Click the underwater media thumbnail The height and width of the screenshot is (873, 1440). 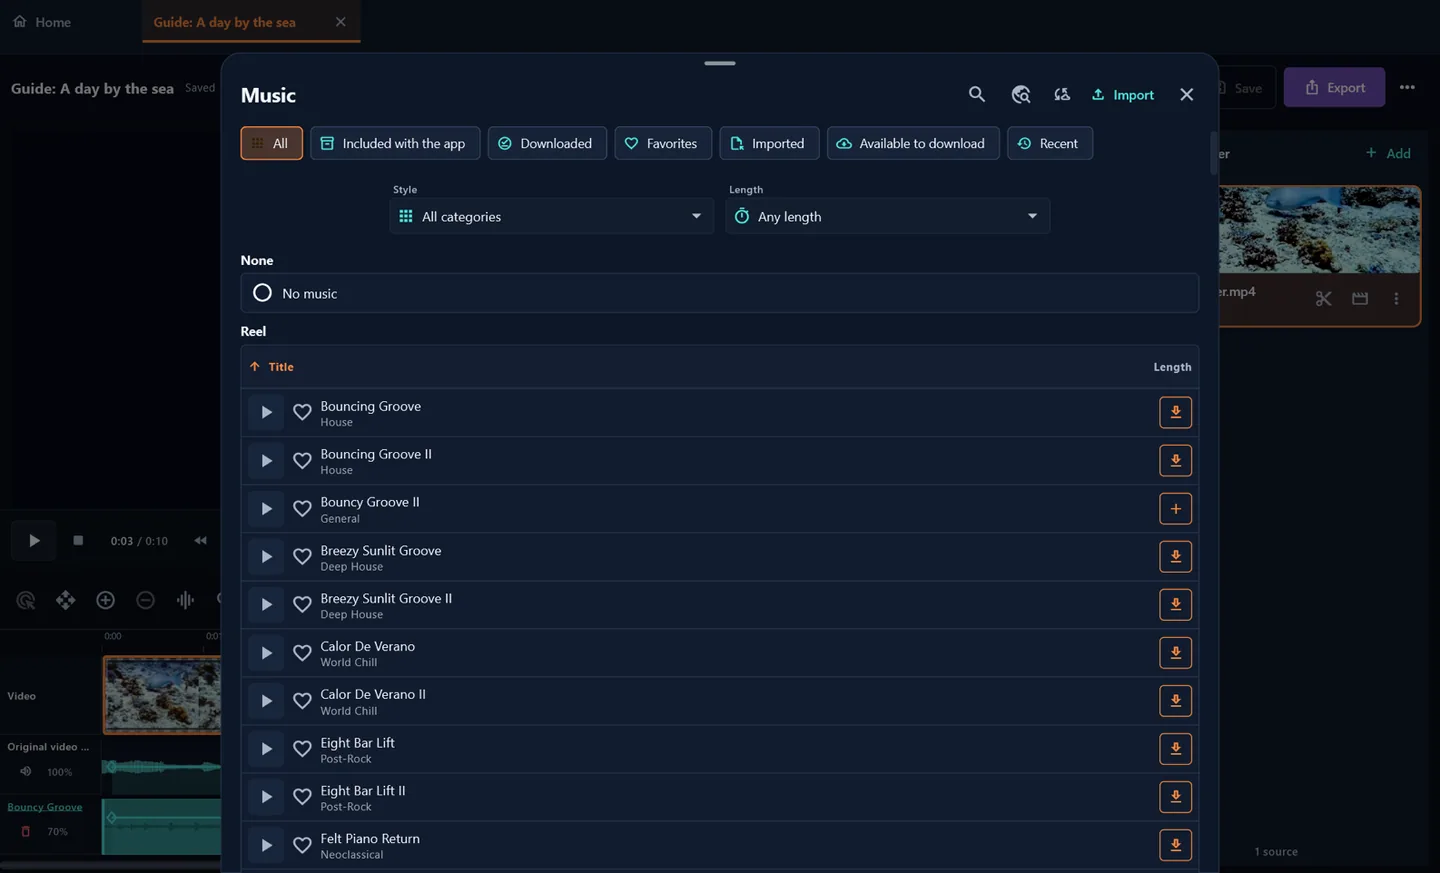(1319, 230)
